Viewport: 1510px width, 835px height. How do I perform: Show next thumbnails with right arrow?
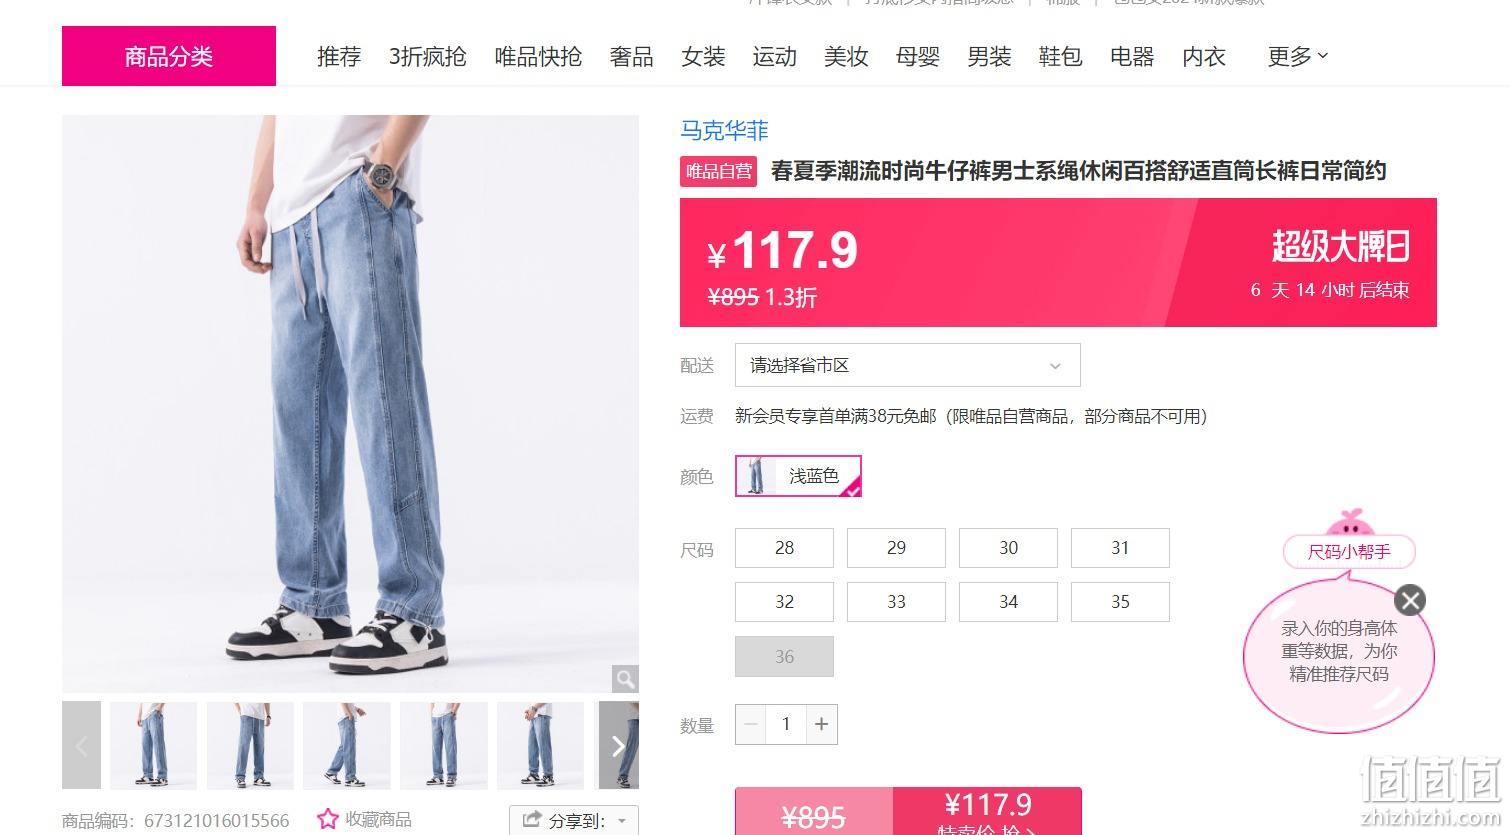[618, 745]
